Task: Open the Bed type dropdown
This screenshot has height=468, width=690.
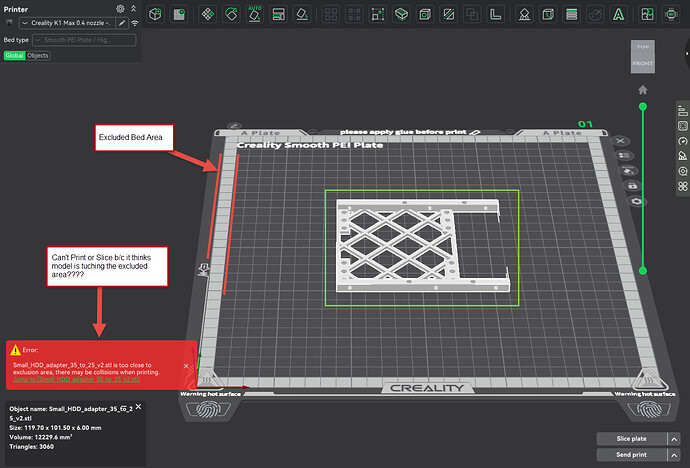Action: click(x=84, y=40)
